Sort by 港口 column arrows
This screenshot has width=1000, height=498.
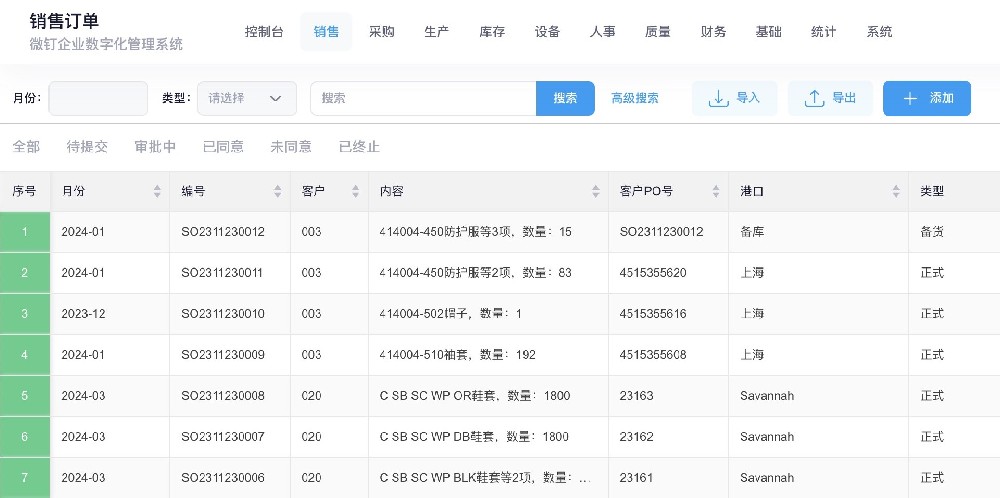tap(896, 191)
